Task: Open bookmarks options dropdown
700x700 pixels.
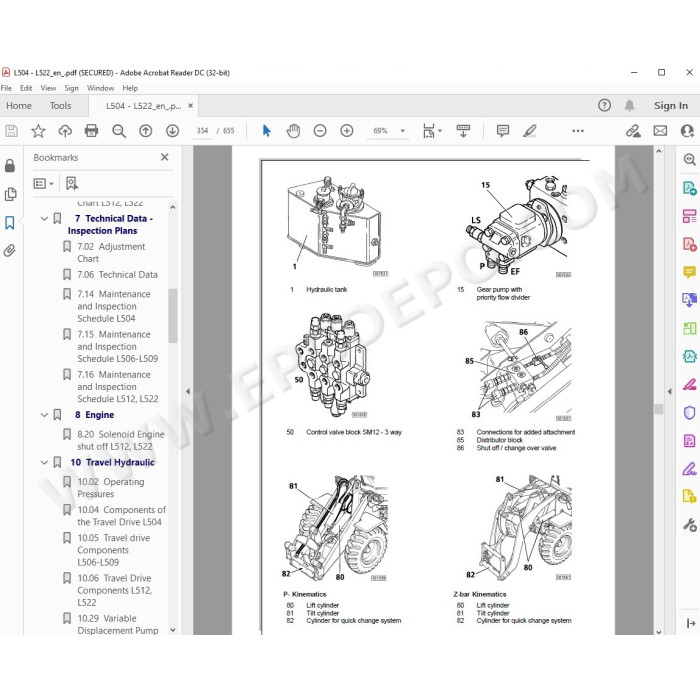Action: point(43,183)
